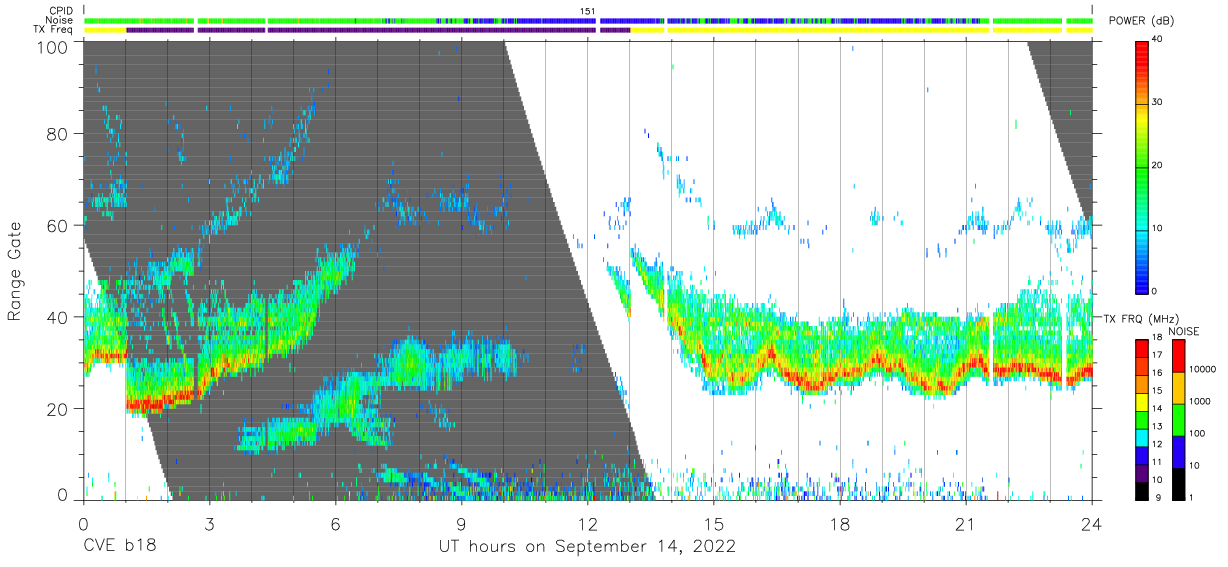Click the purple TX Freq bar segment

pos(378,30)
